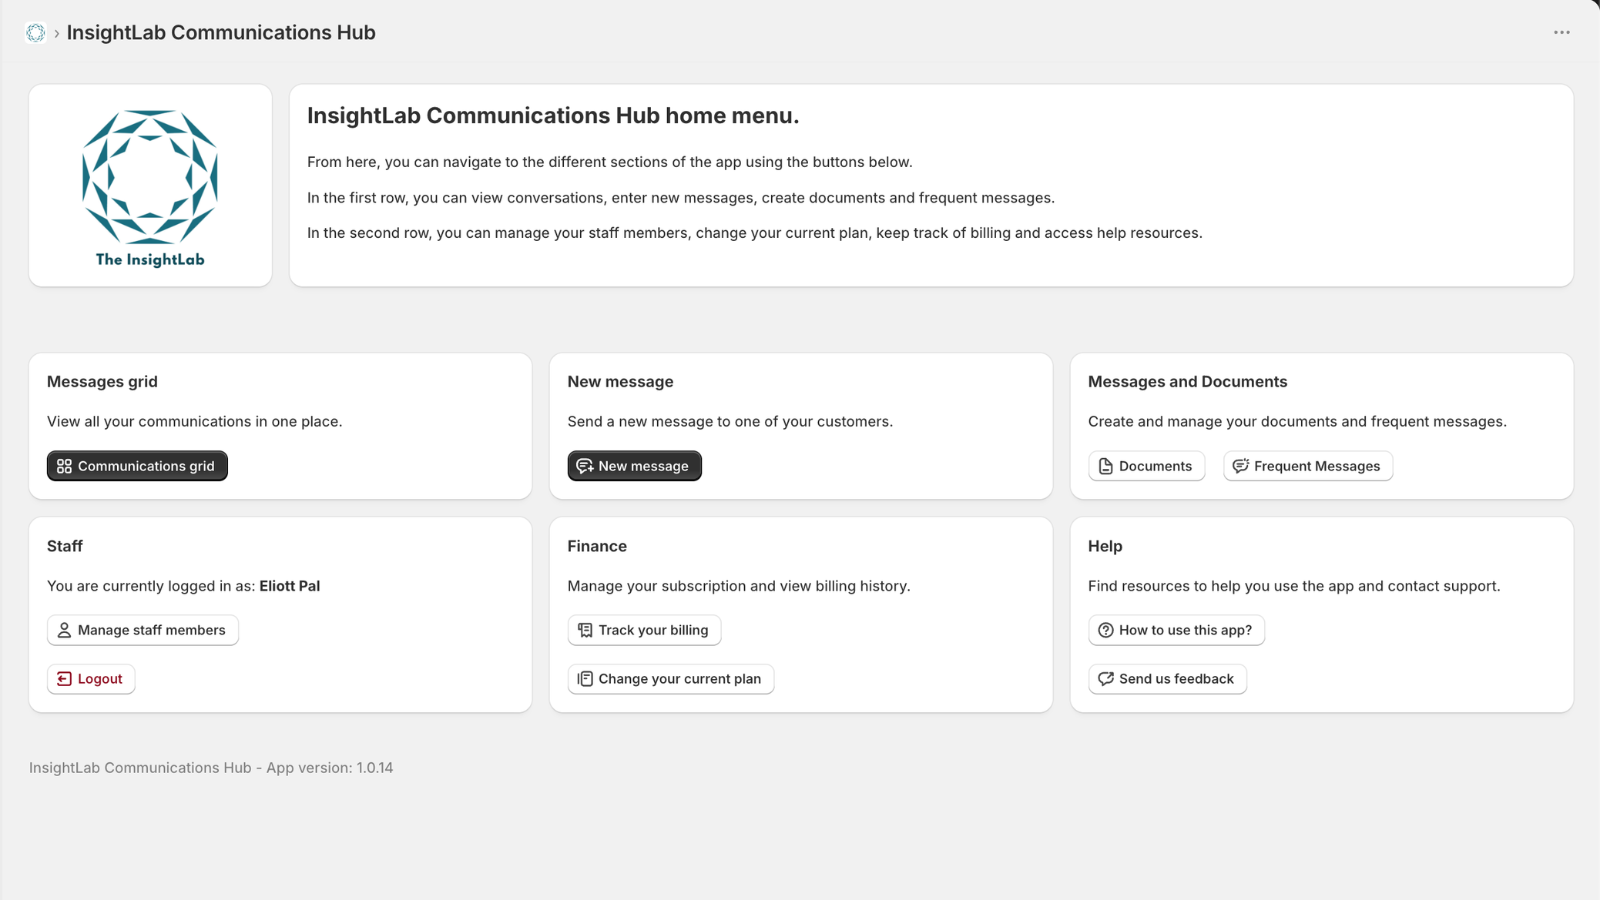
Task: Click the App version 1.0.14 footer text
Action: coord(329,768)
